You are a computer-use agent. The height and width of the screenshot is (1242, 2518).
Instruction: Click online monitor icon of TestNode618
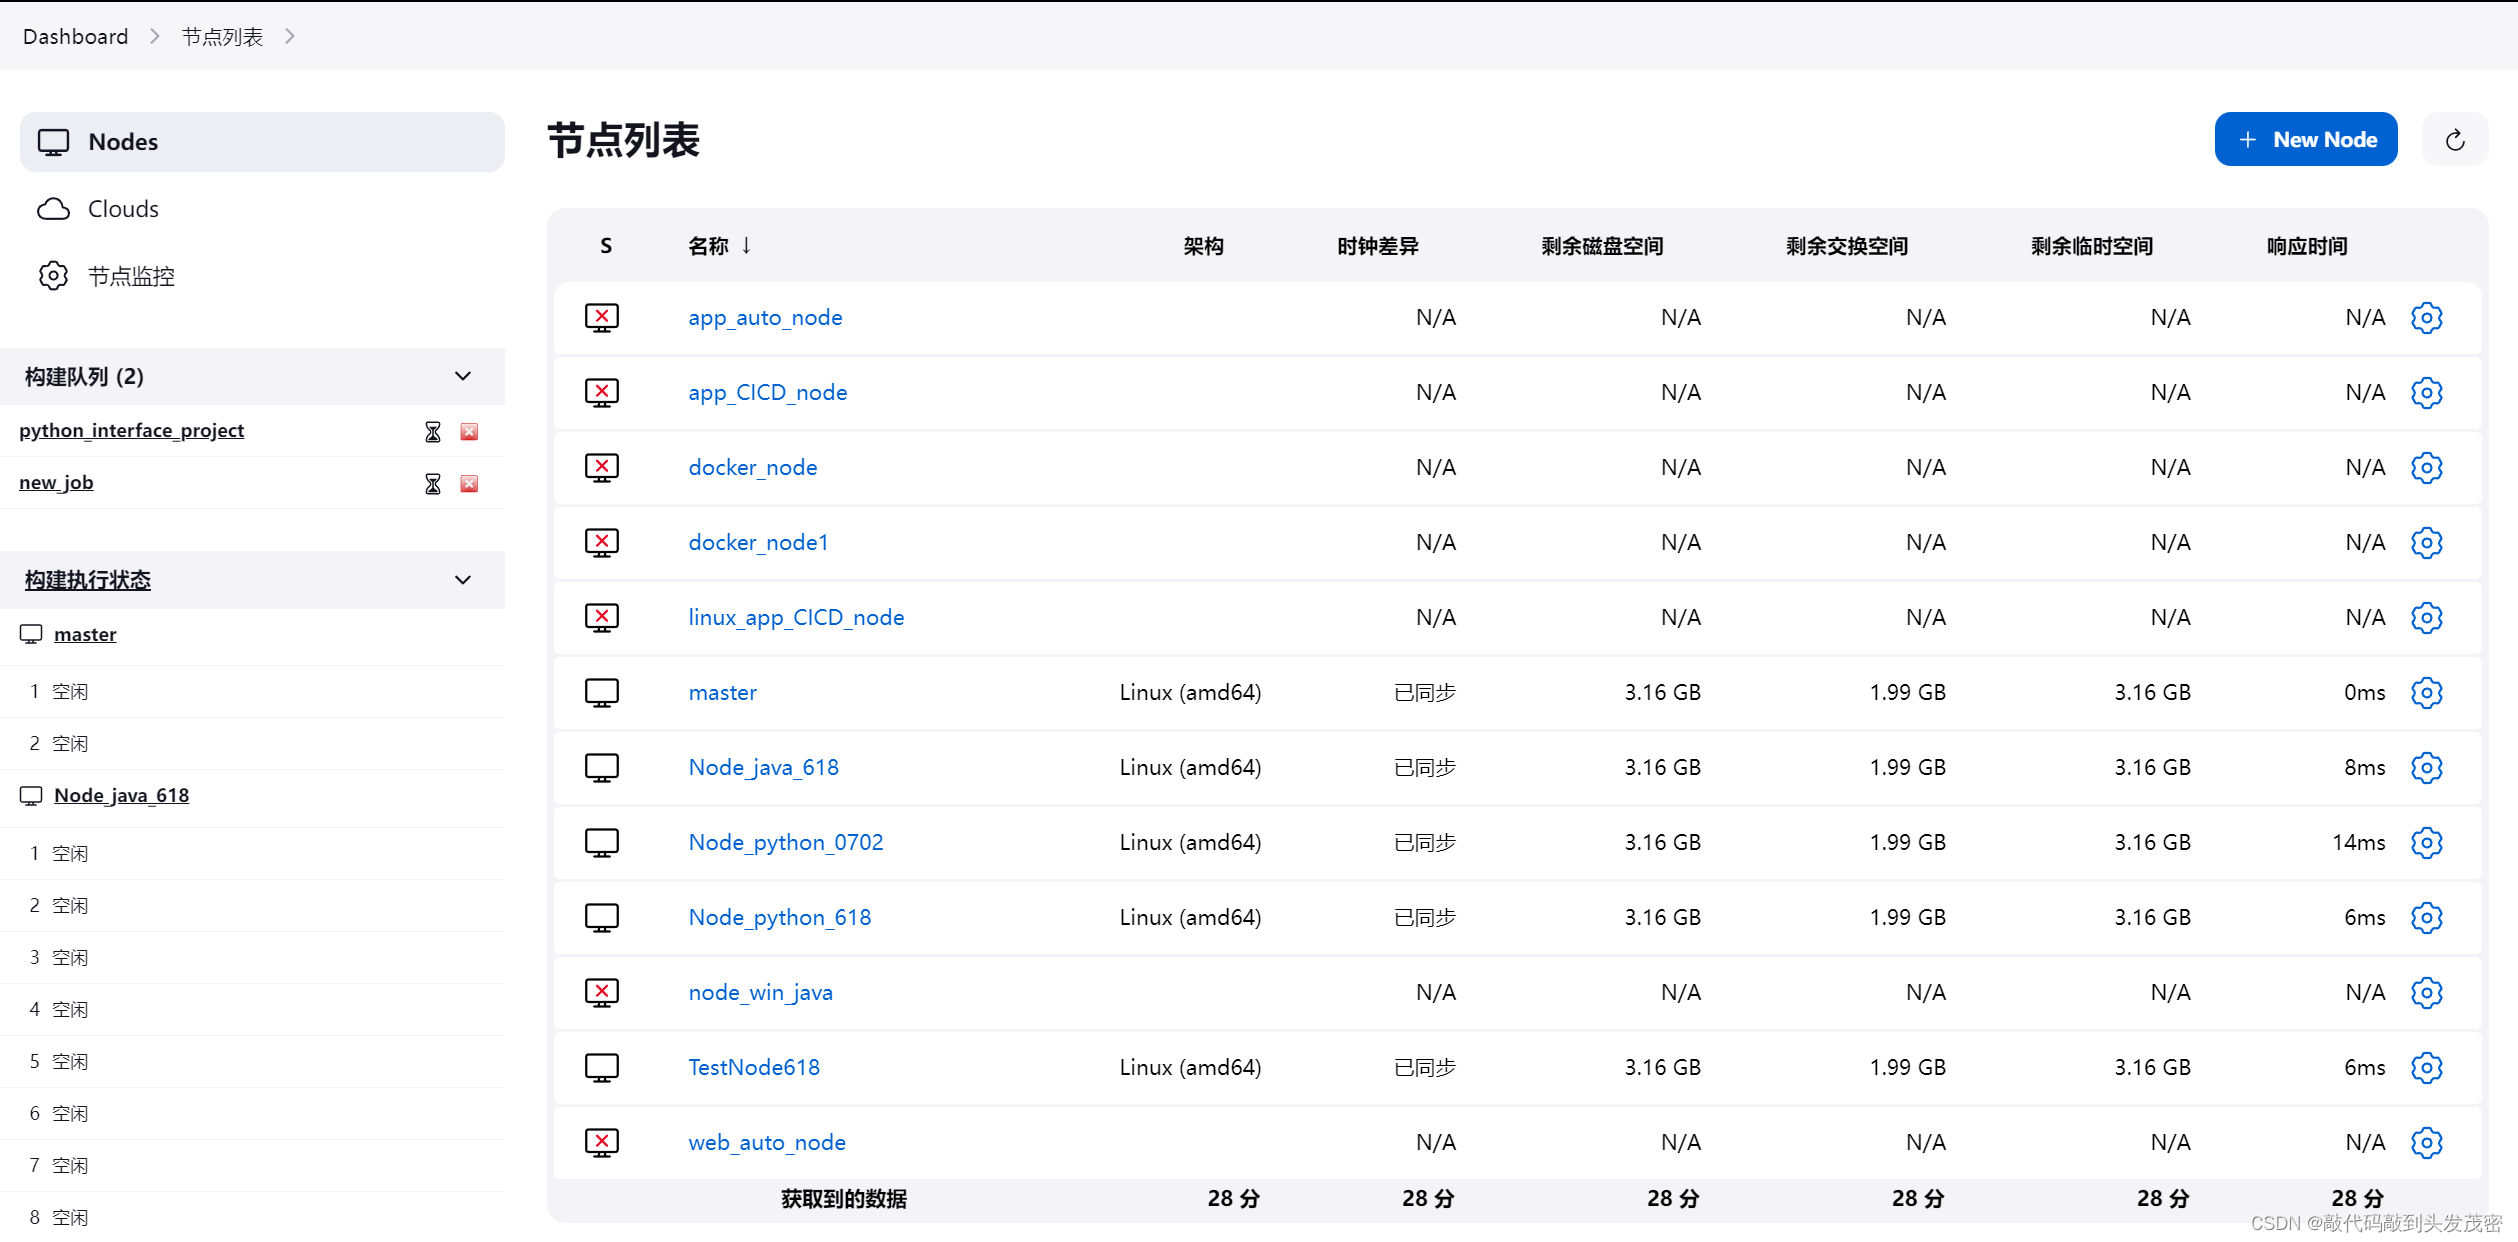(602, 1068)
